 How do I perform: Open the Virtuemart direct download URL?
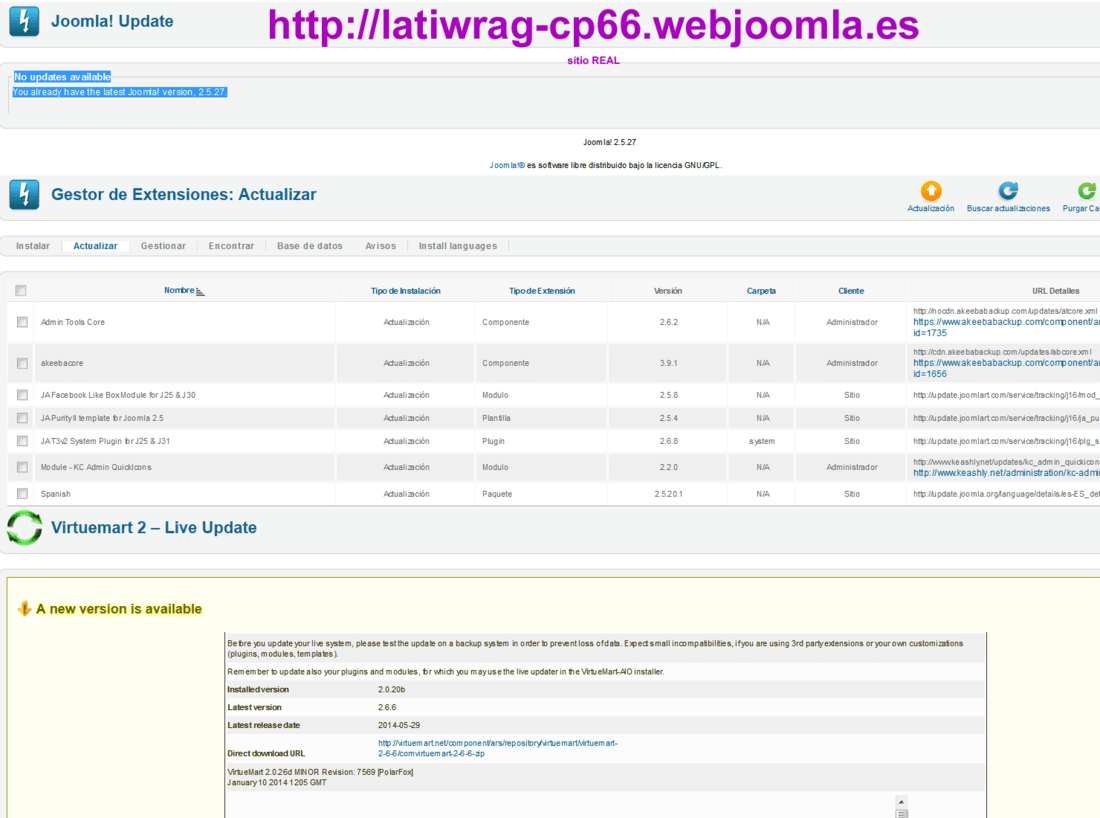[497, 749]
